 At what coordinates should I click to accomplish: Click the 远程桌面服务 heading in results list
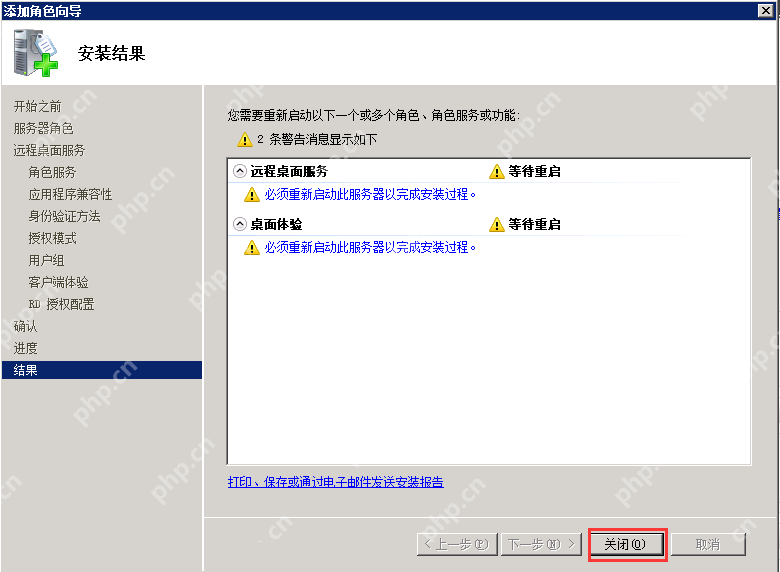(x=289, y=172)
